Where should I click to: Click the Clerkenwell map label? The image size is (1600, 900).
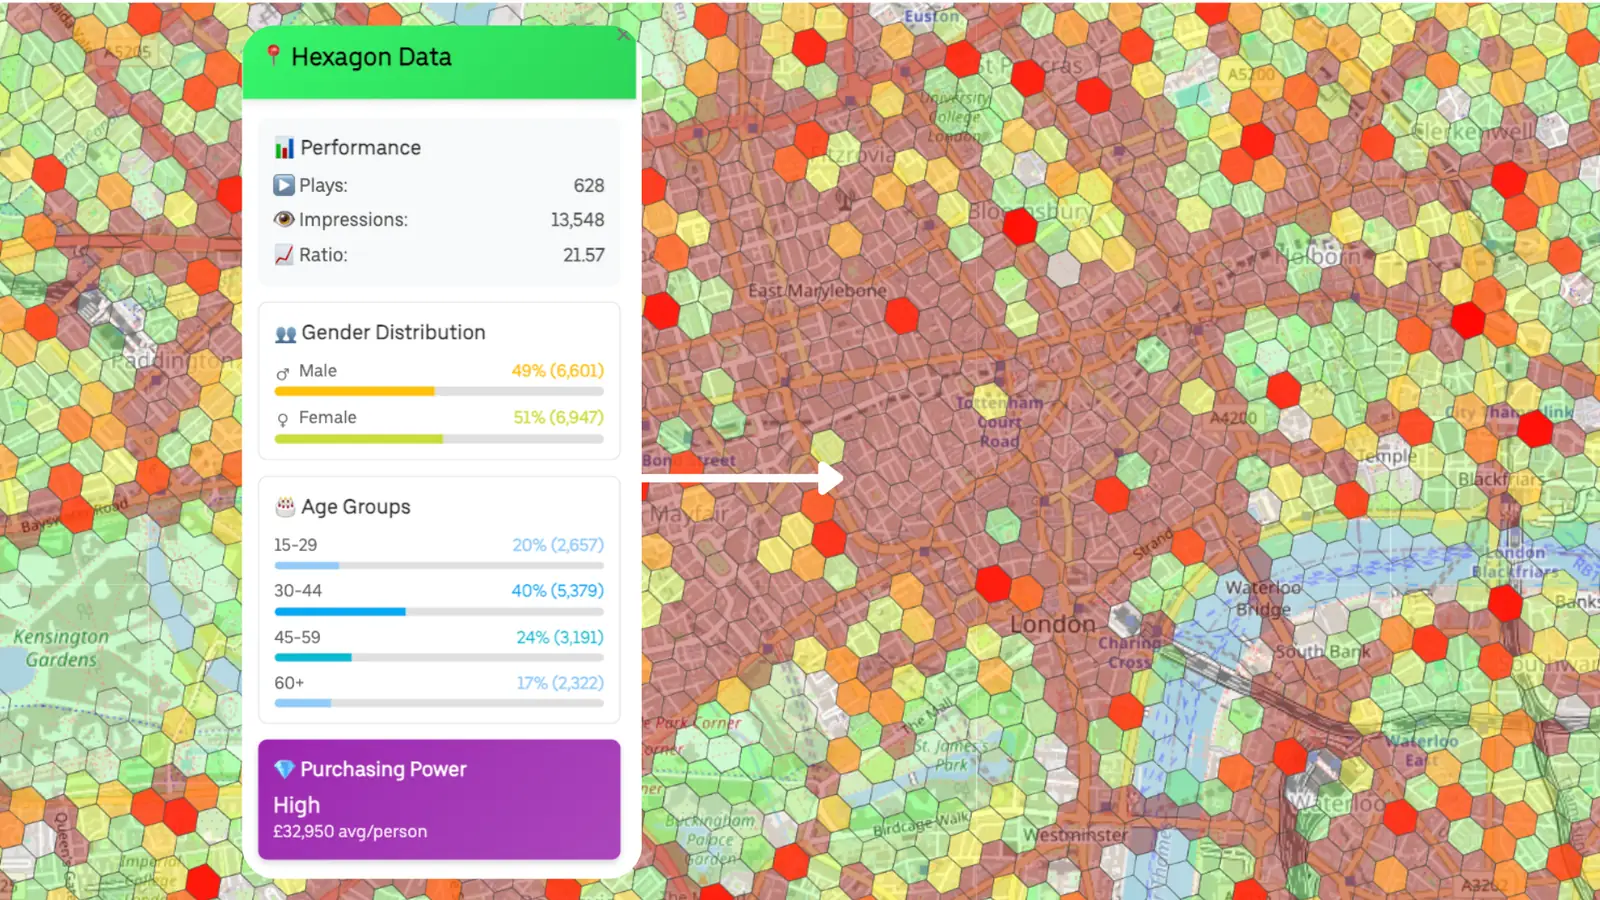coord(1472,131)
